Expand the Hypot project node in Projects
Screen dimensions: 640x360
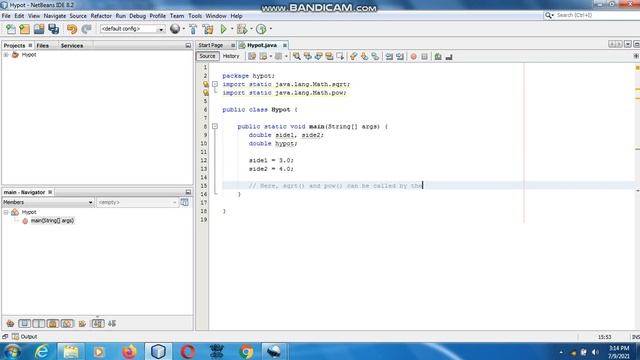tap(6, 55)
